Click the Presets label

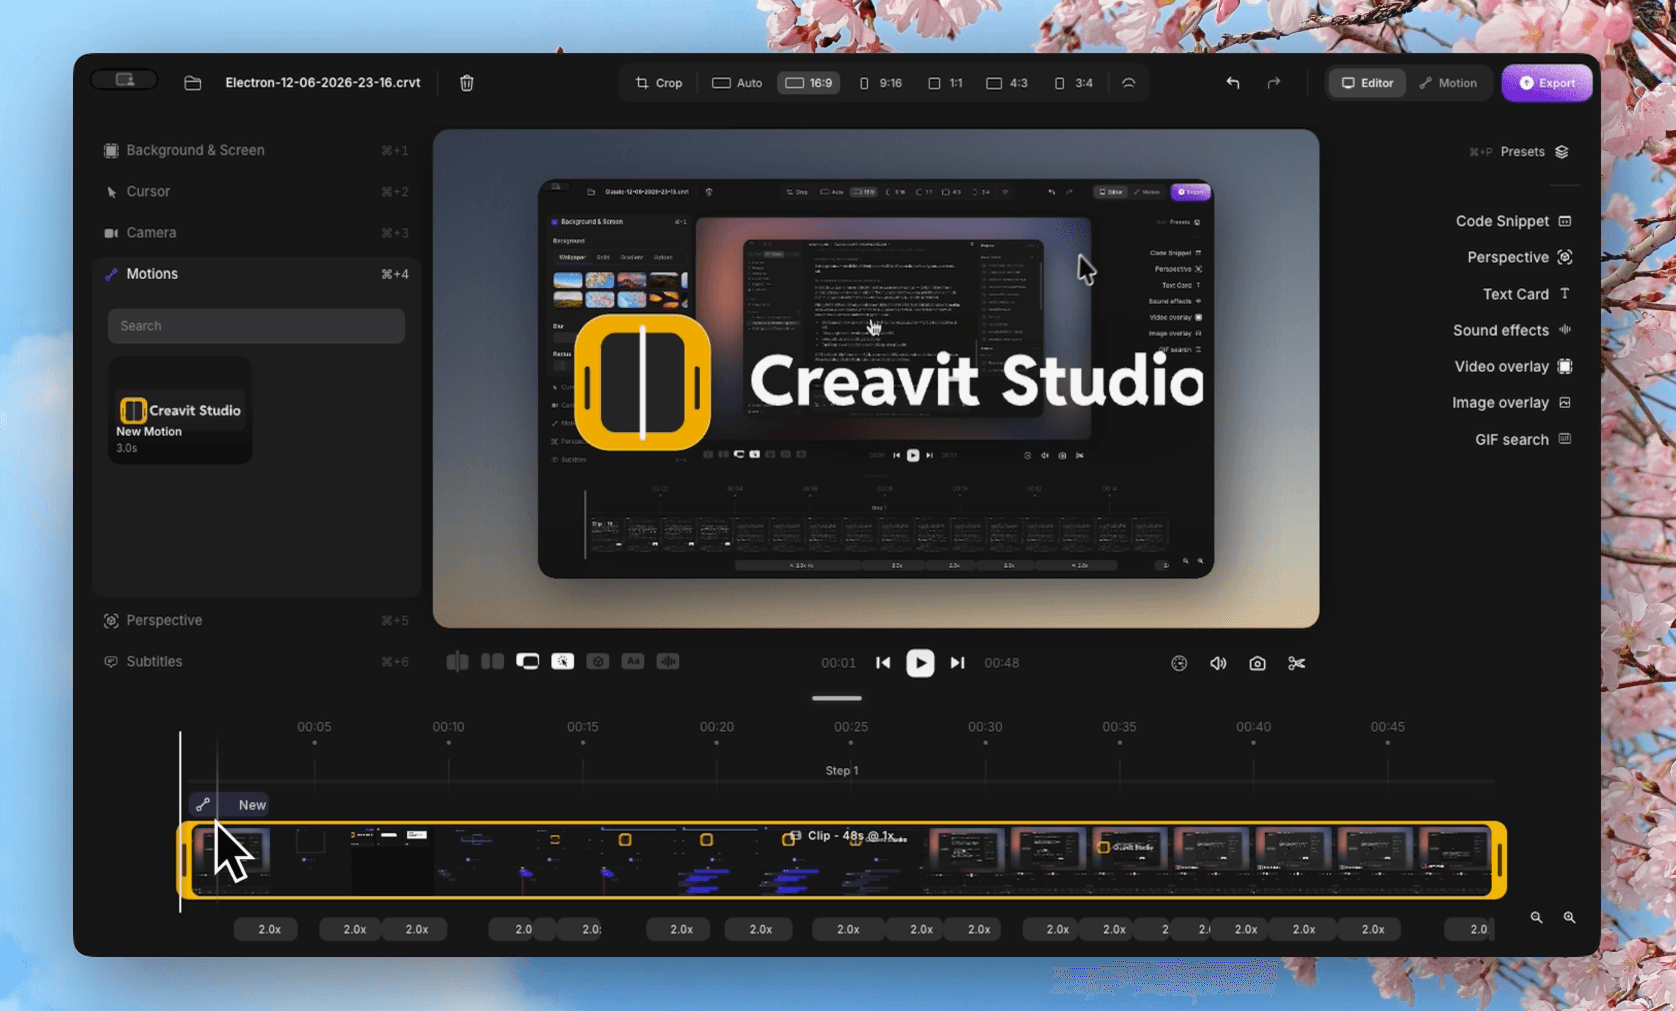click(1522, 152)
